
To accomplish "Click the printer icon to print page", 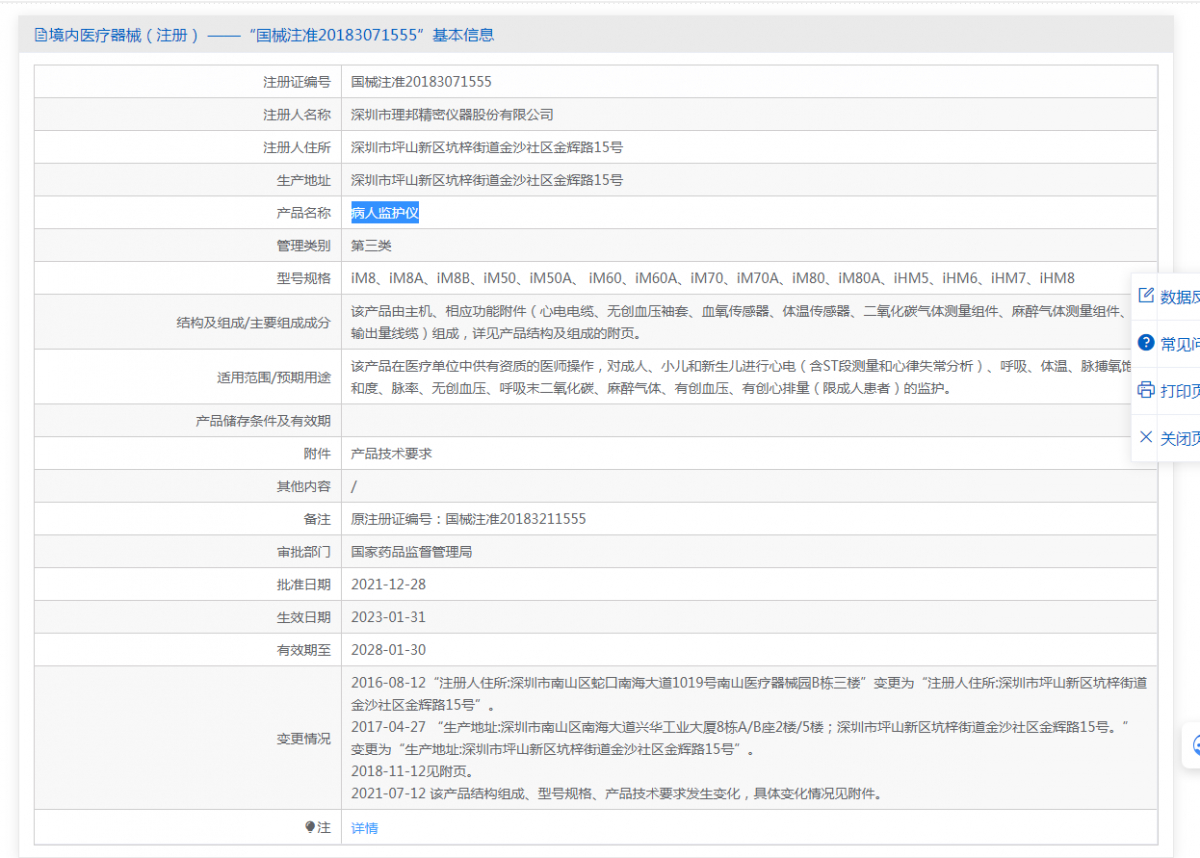I will coord(1146,390).
